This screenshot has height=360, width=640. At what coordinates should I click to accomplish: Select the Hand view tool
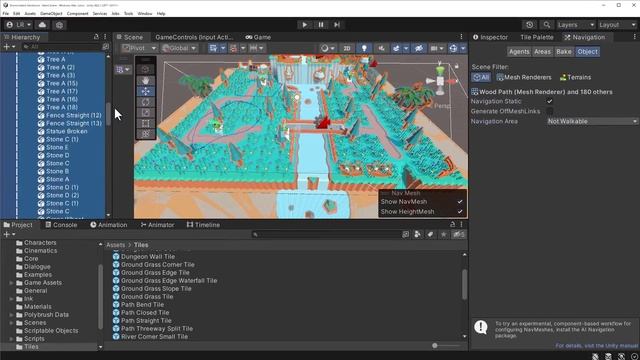click(x=145, y=80)
